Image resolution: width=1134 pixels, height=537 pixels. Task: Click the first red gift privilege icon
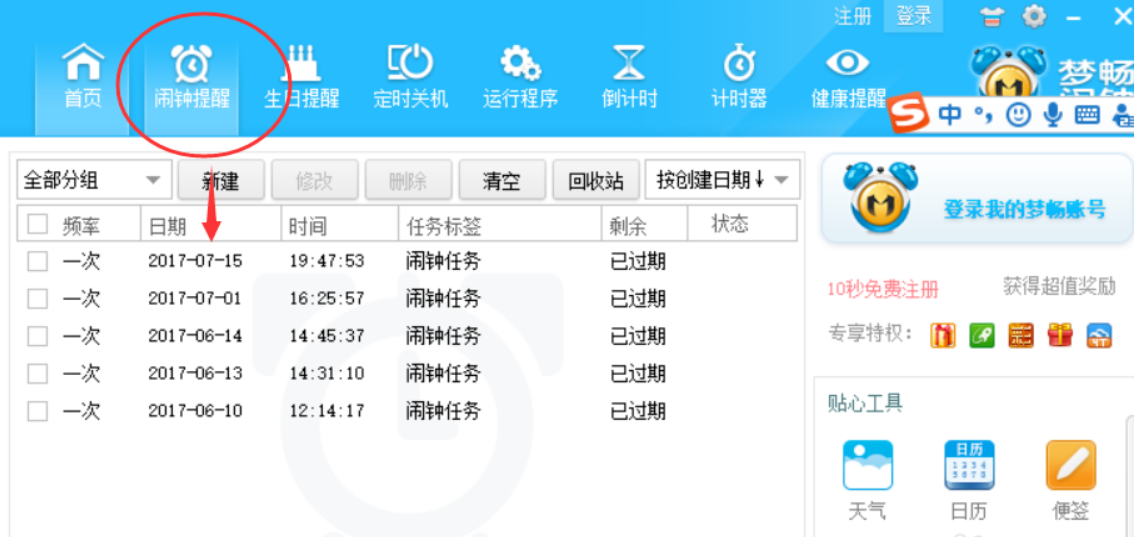click(x=942, y=335)
